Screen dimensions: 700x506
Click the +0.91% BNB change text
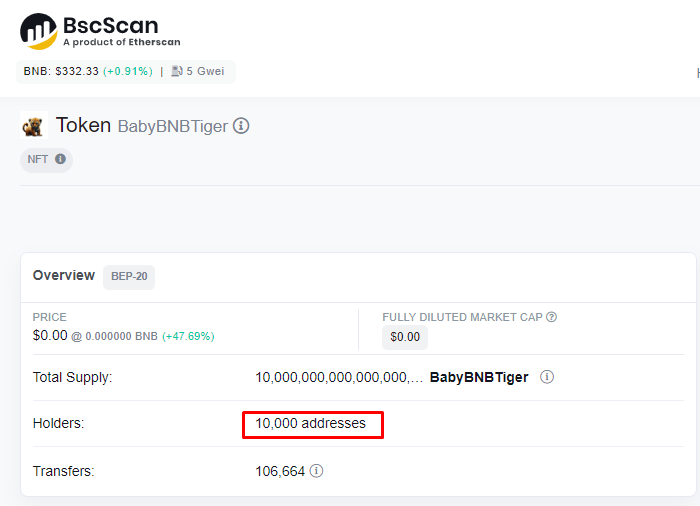tap(128, 71)
